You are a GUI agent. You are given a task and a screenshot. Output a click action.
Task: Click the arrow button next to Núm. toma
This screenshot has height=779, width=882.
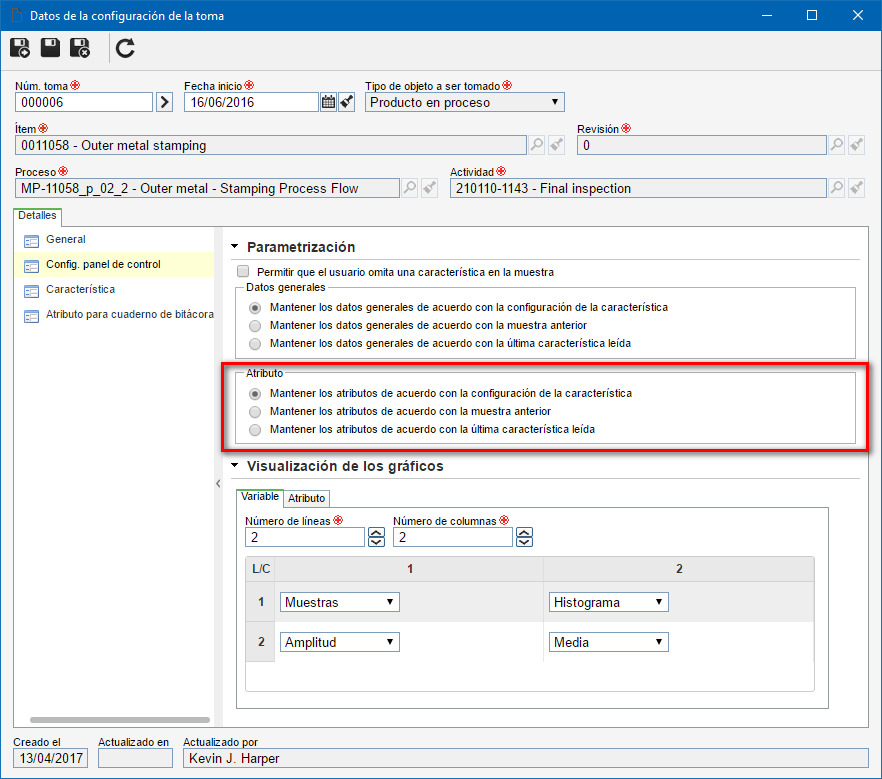[164, 102]
